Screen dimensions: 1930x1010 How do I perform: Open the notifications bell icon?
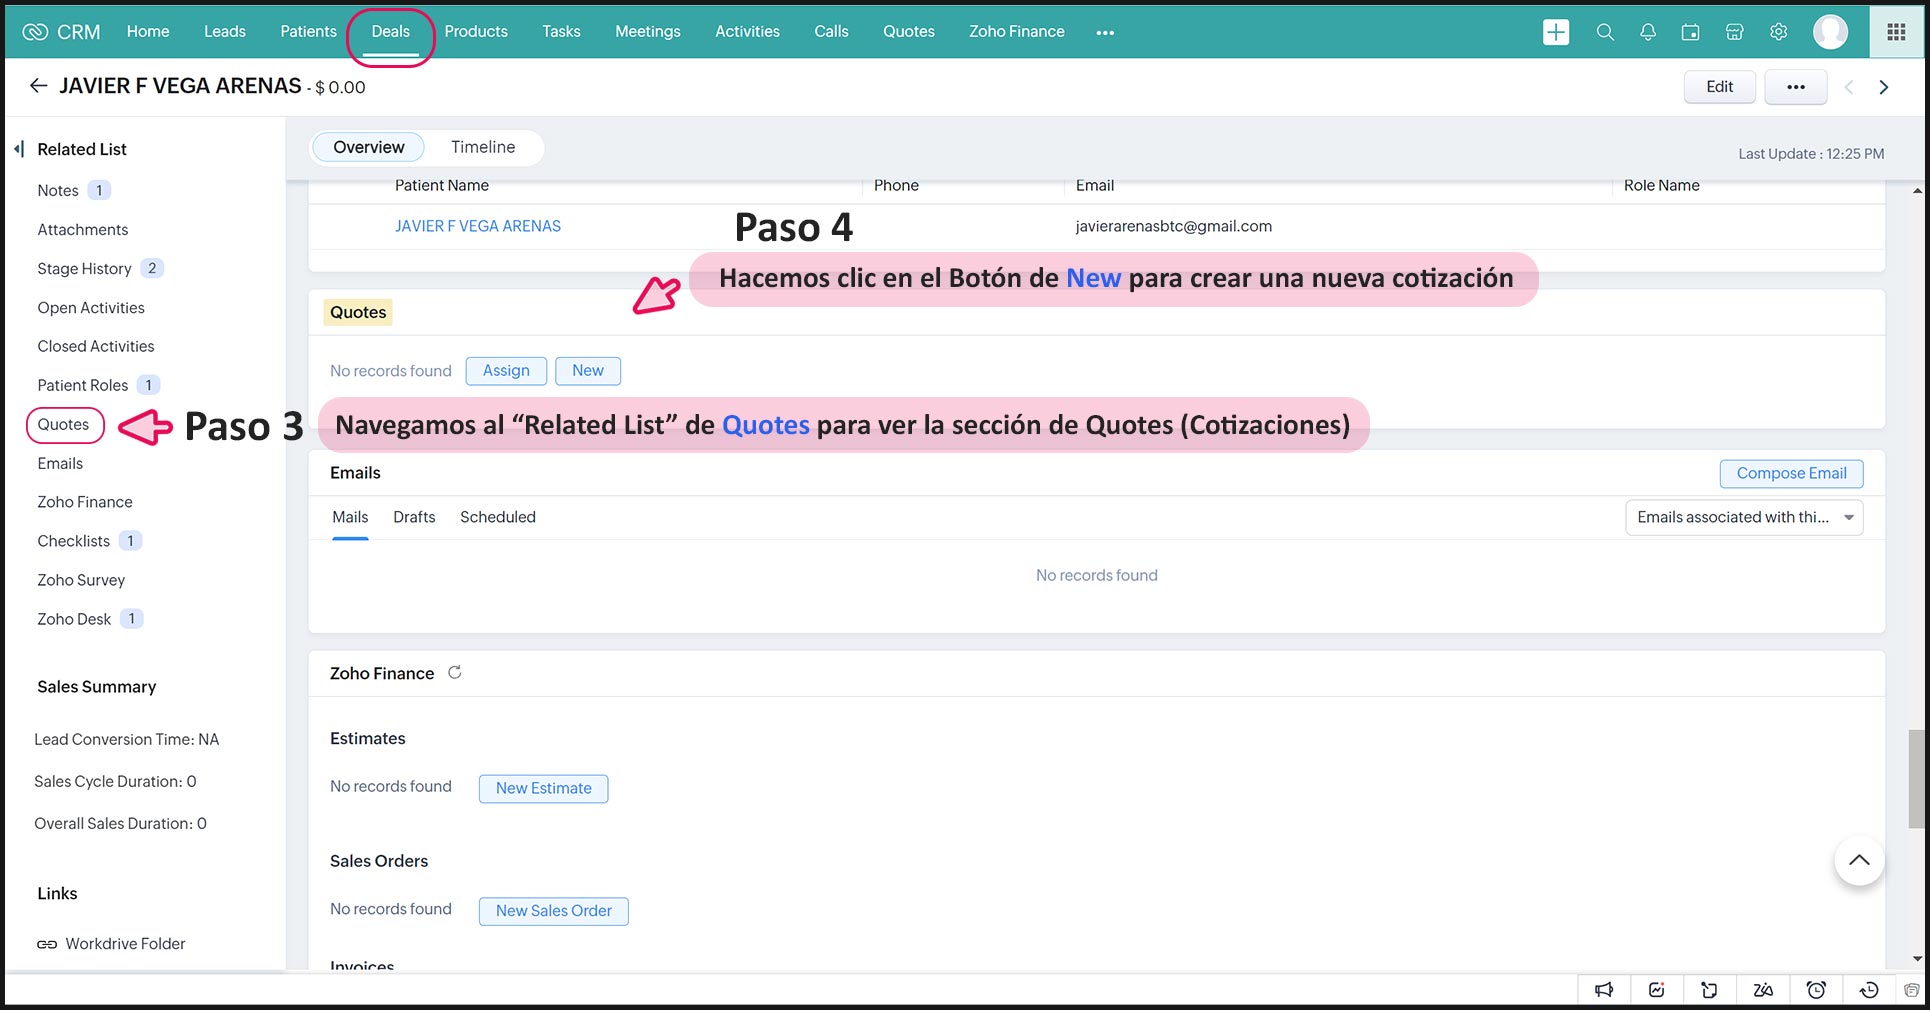coord(1648,32)
